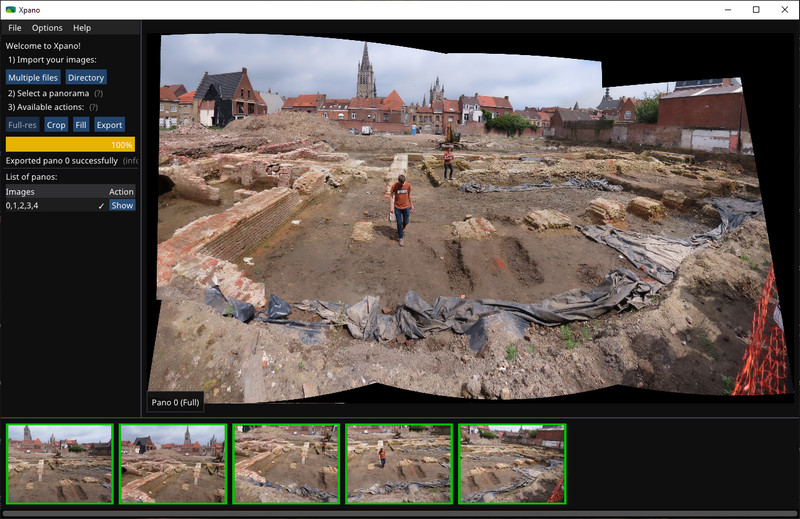Click 'Exported pano 0 successfully' status text
Viewport: 800px width, 519px height.
coord(62,161)
